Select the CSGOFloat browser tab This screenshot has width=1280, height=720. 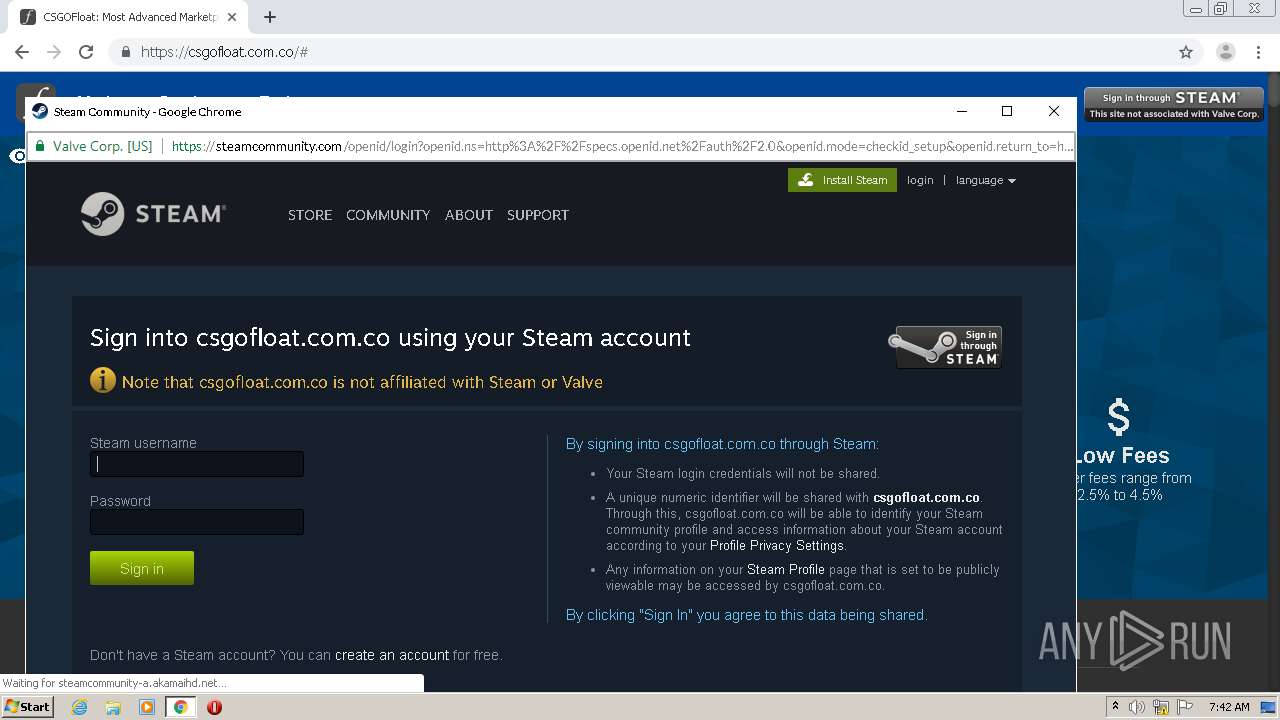point(128,17)
